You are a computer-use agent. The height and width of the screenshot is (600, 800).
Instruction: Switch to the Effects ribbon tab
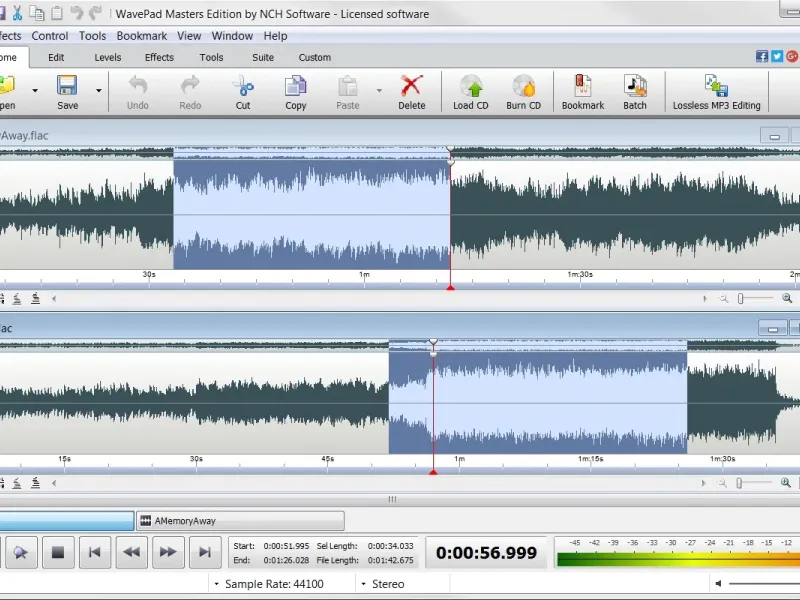tap(159, 57)
